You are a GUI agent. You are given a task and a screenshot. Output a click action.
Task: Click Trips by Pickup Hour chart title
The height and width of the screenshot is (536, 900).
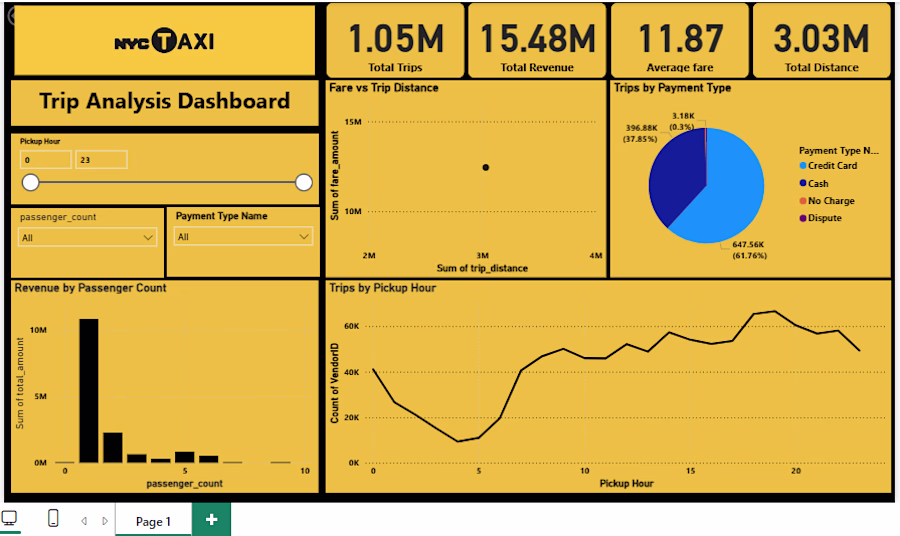[383, 288]
